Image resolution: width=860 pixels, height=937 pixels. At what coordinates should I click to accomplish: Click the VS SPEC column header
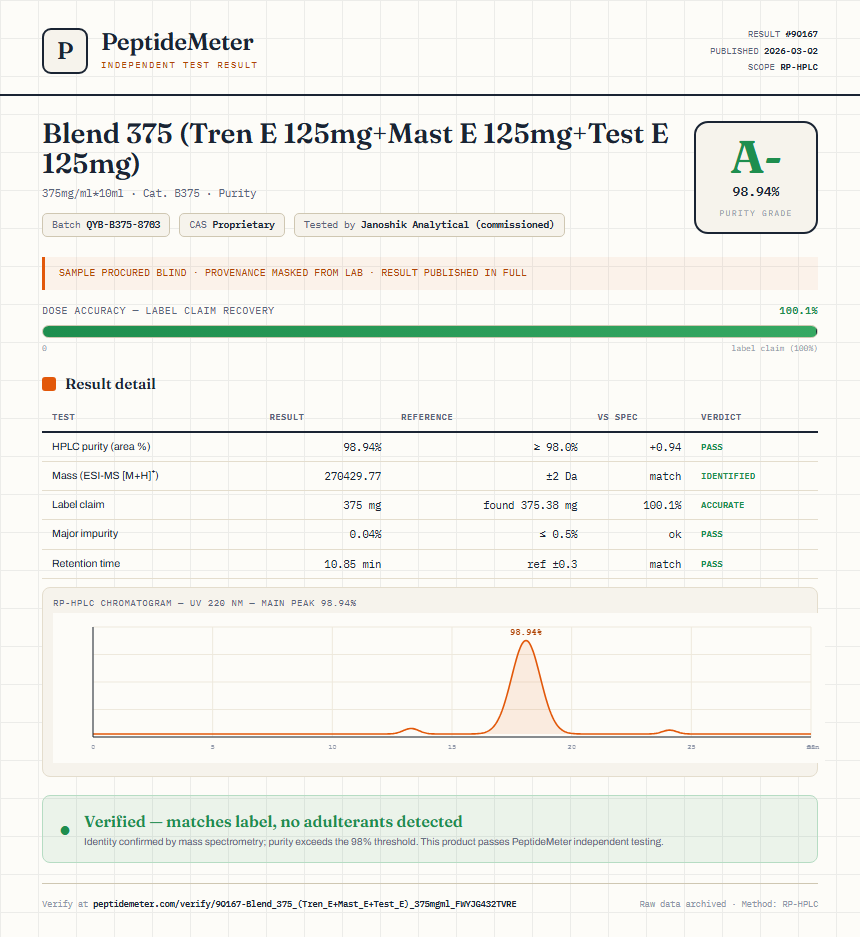point(617,417)
